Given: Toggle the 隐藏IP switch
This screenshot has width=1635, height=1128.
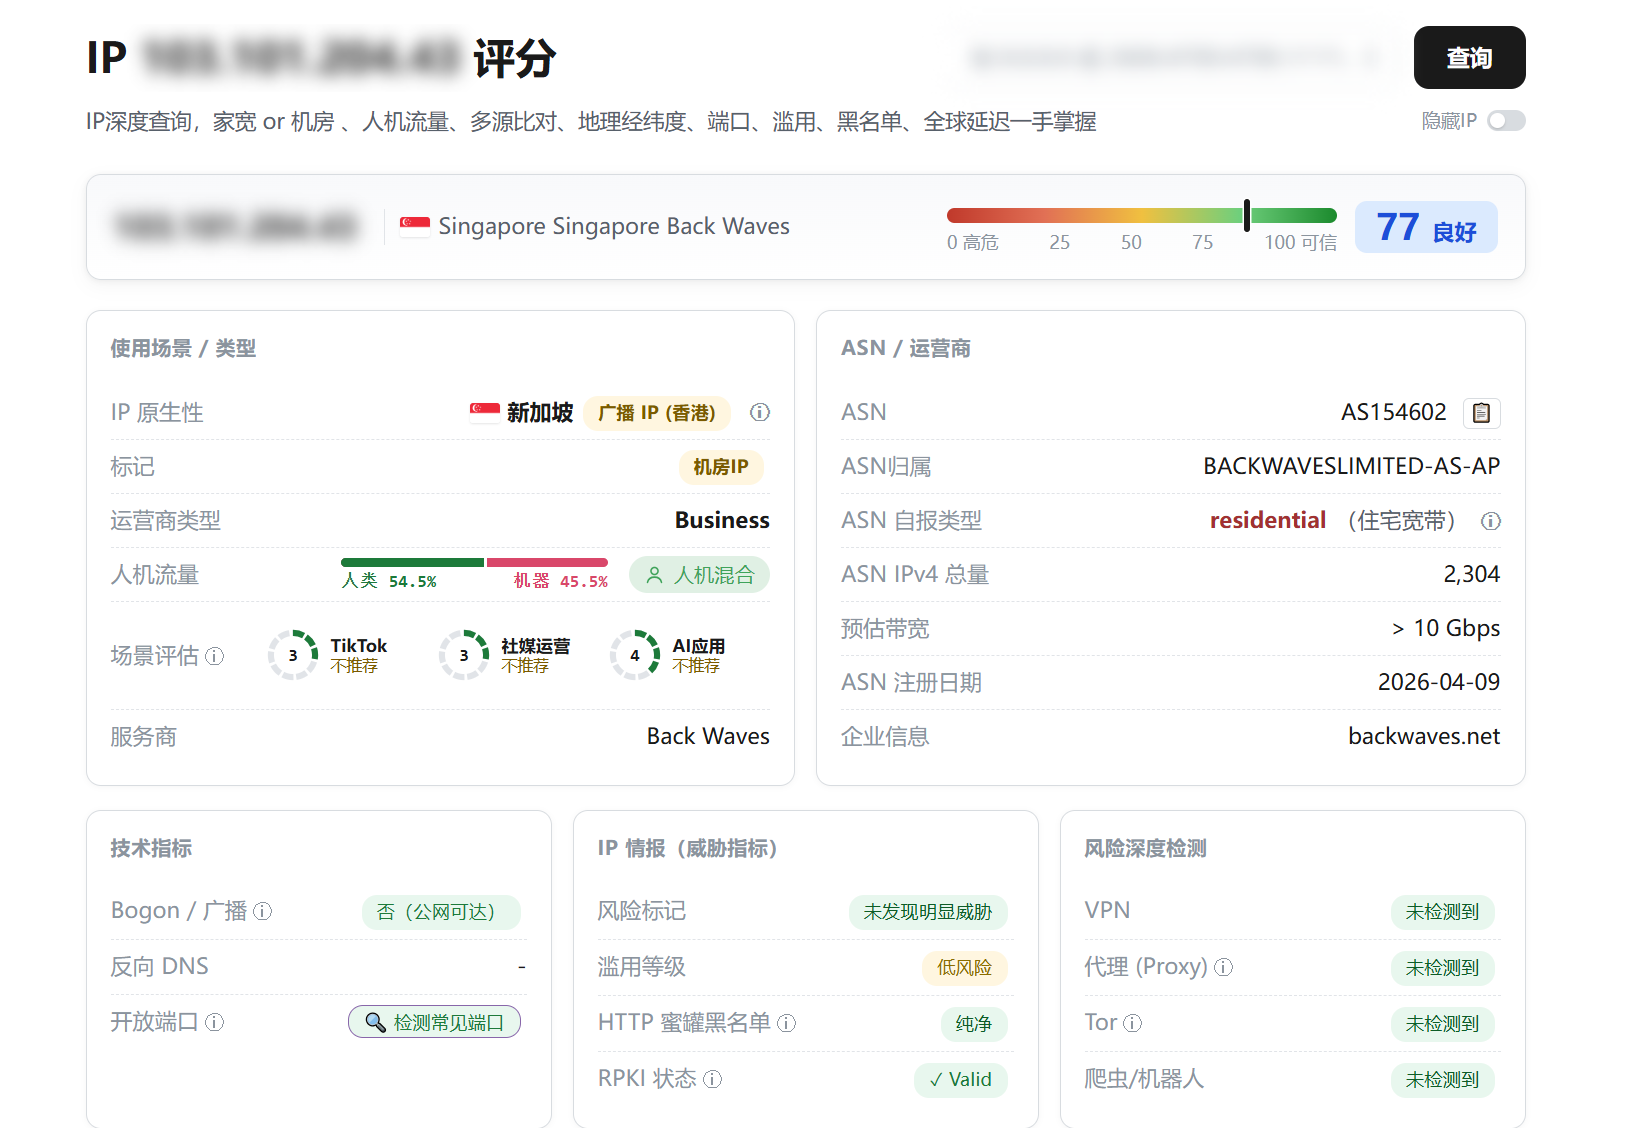Looking at the screenshot, I should pyautogui.click(x=1506, y=121).
